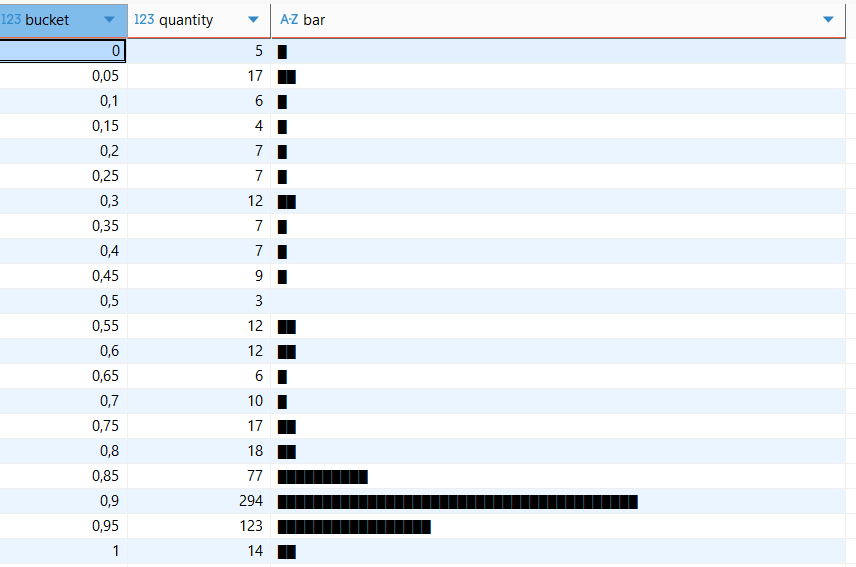Select quantity cell 17 in bucket 0,75 row
This screenshot has height=567, width=856.
(x=199, y=426)
